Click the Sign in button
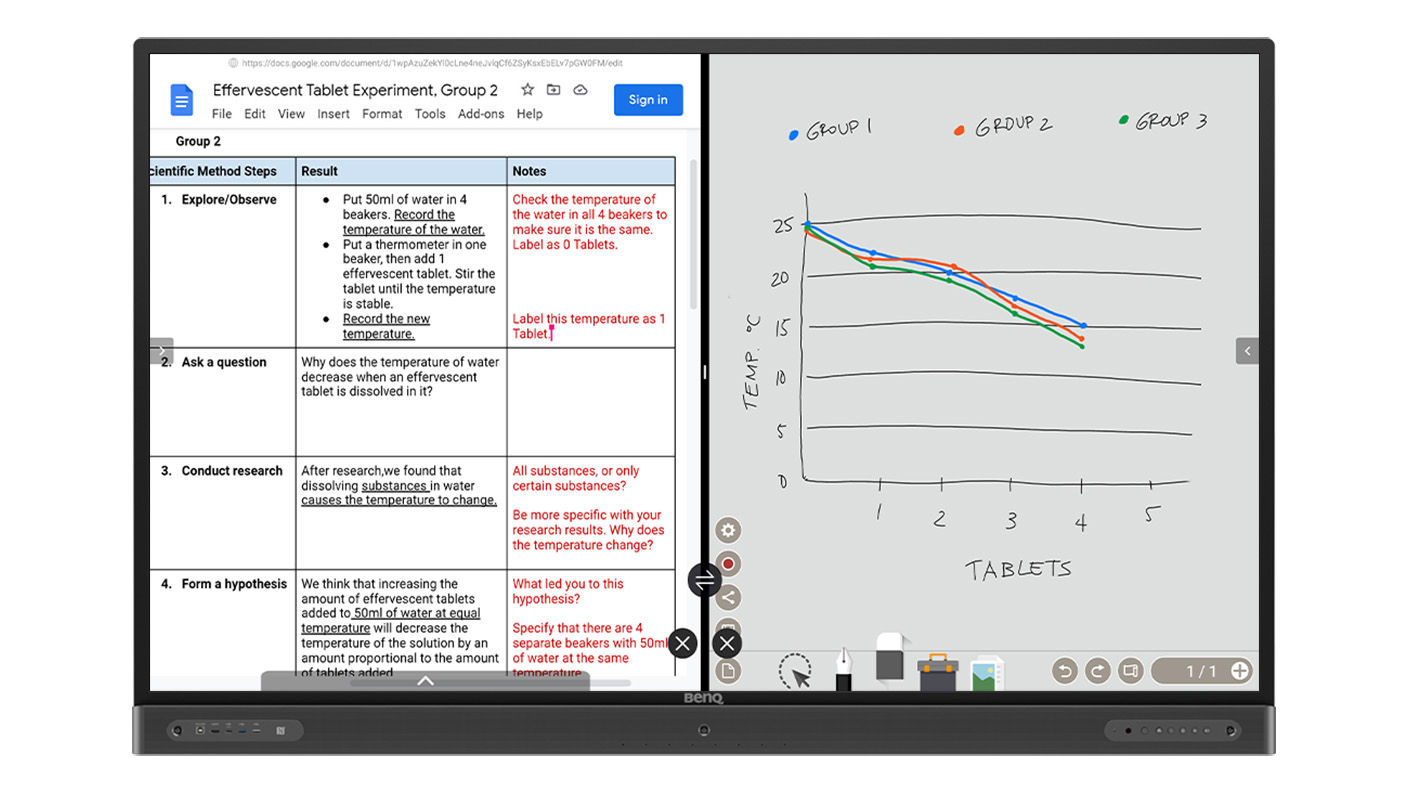Screen dimensions: 1408x792 648,100
